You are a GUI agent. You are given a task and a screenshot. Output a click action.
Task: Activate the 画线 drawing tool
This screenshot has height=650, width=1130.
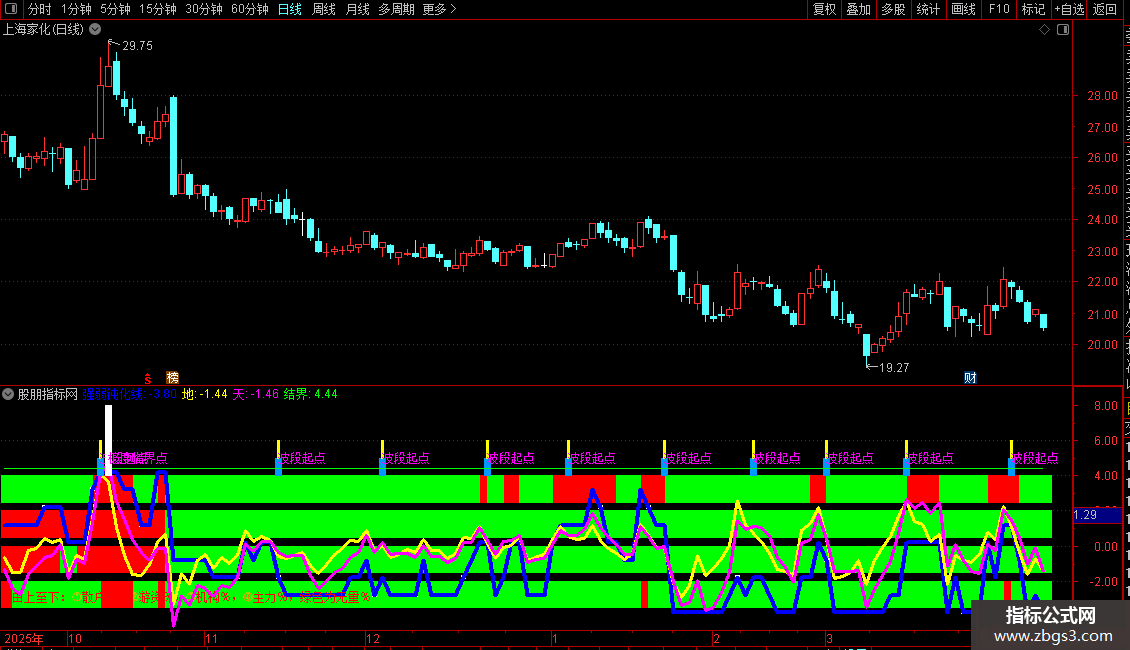click(963, 9)
